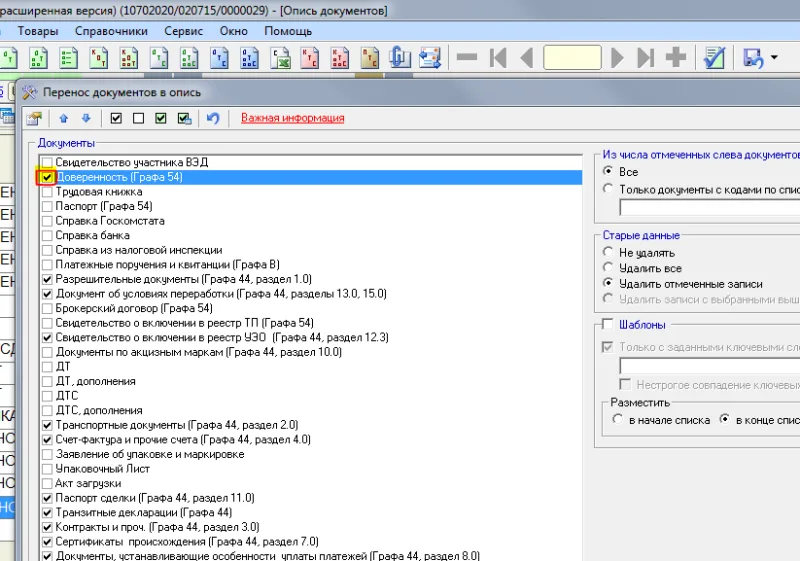
Task: Click the document codes text field
Action: (710, 208)
